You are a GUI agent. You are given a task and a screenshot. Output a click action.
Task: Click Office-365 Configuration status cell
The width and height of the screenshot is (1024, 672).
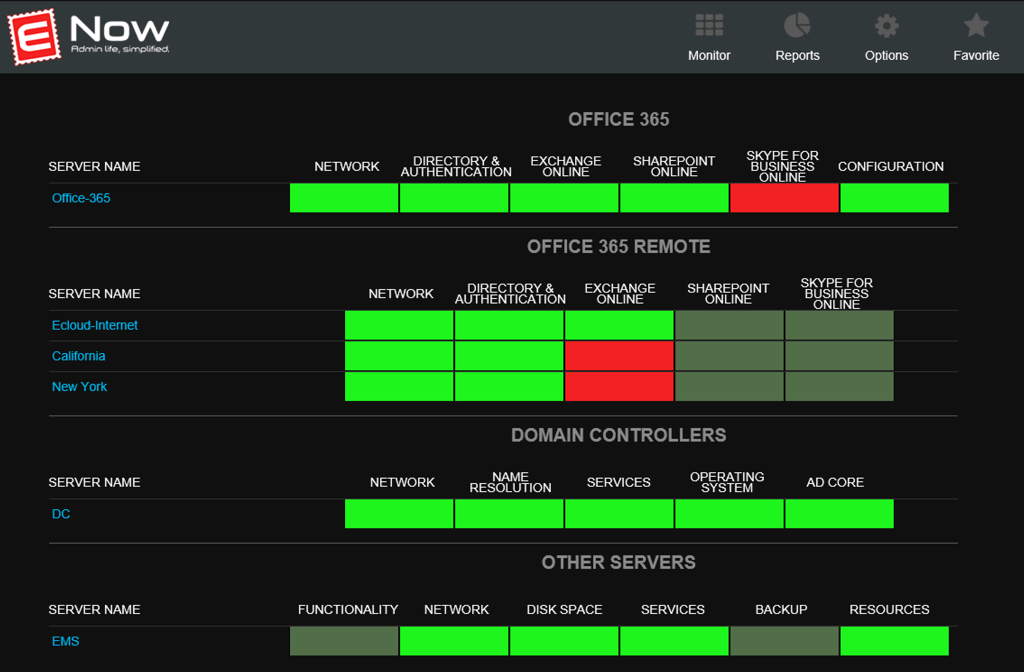pos(894,198)
